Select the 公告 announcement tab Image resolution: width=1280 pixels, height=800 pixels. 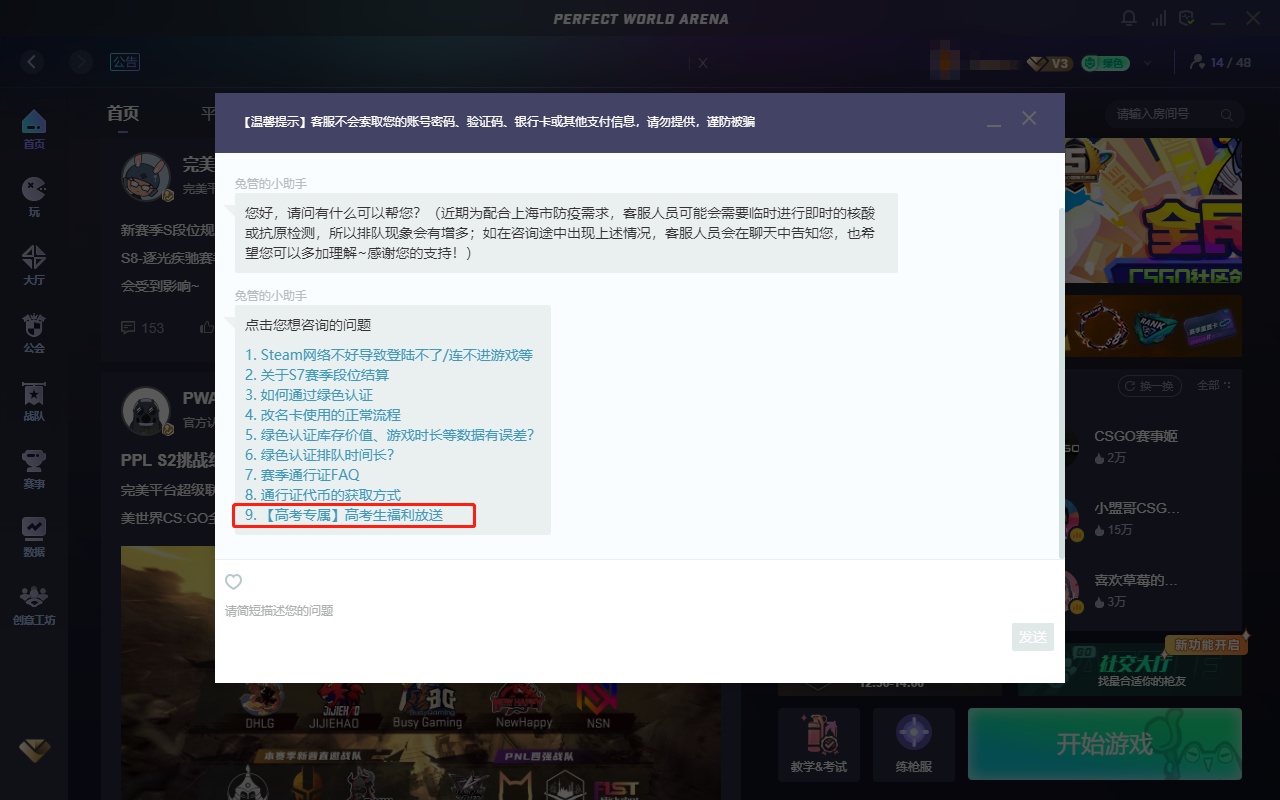click(x=125, y=62)
